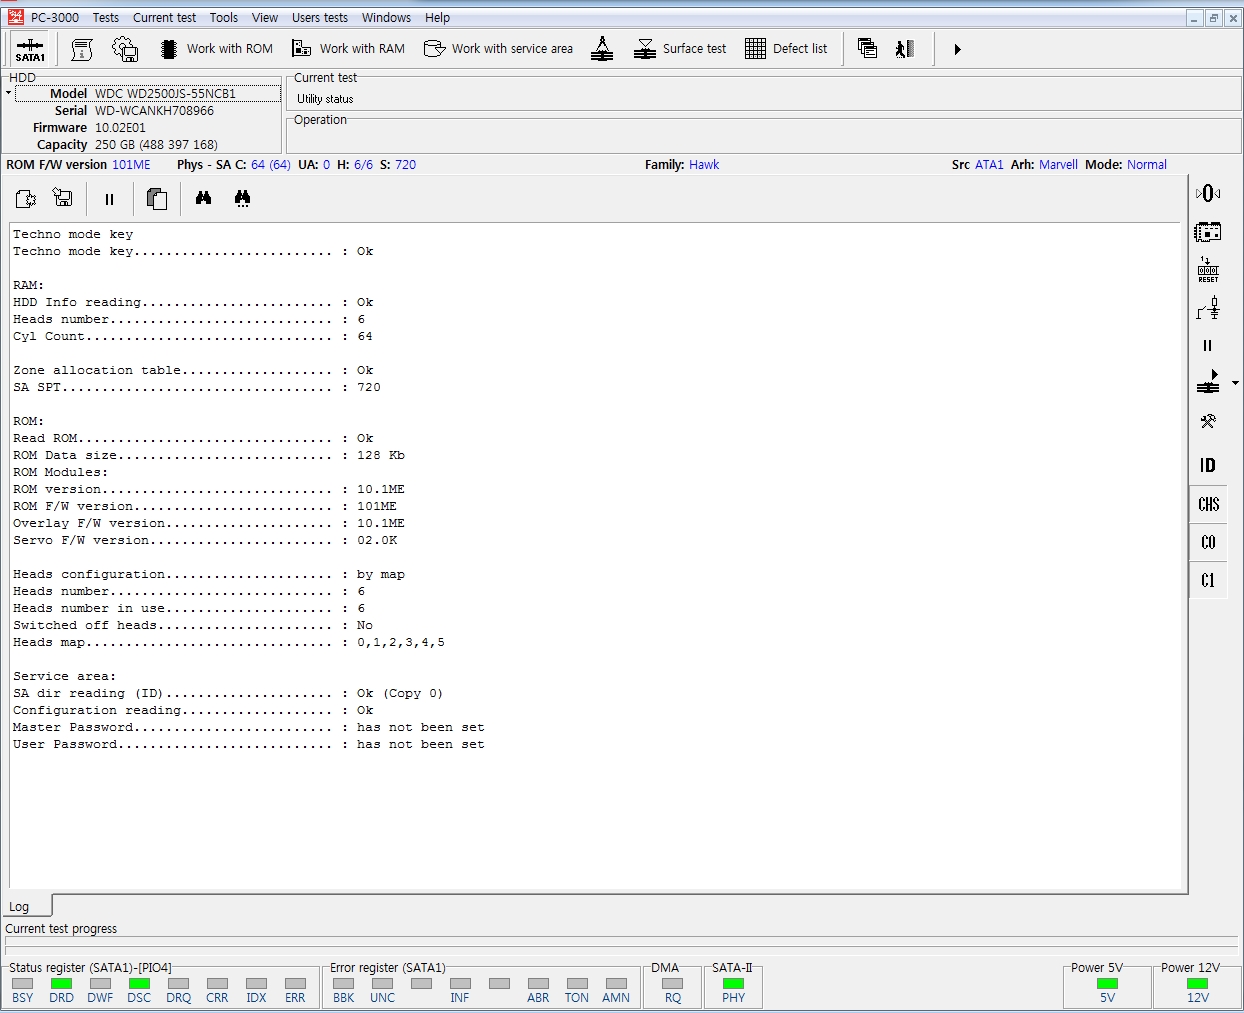The width and height of the screenshot is (1244, 1013).
Task: Click the drafting compass icon before Surface test
Action: coord(602,48)
